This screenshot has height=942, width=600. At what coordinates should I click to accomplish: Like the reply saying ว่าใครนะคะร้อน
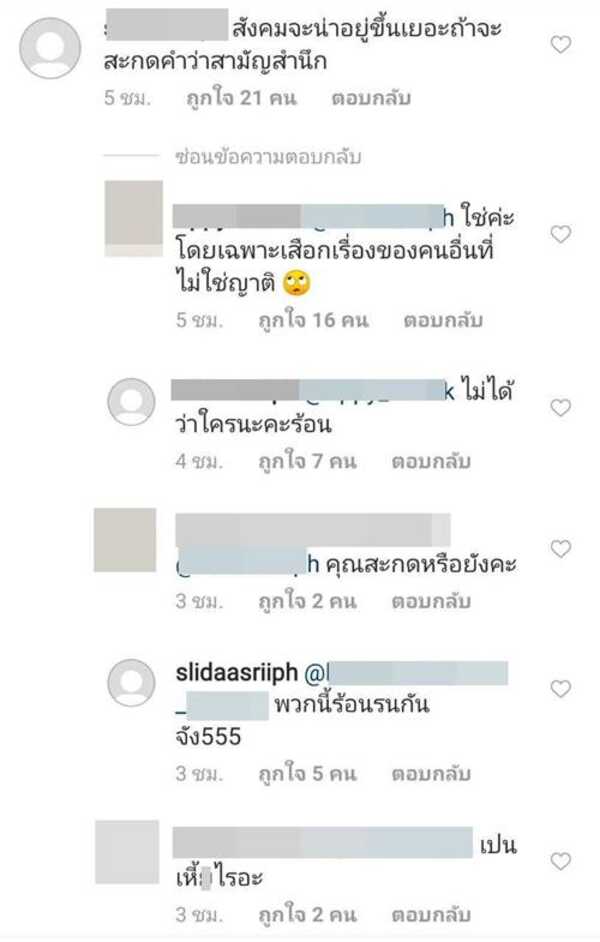point(561,408)
